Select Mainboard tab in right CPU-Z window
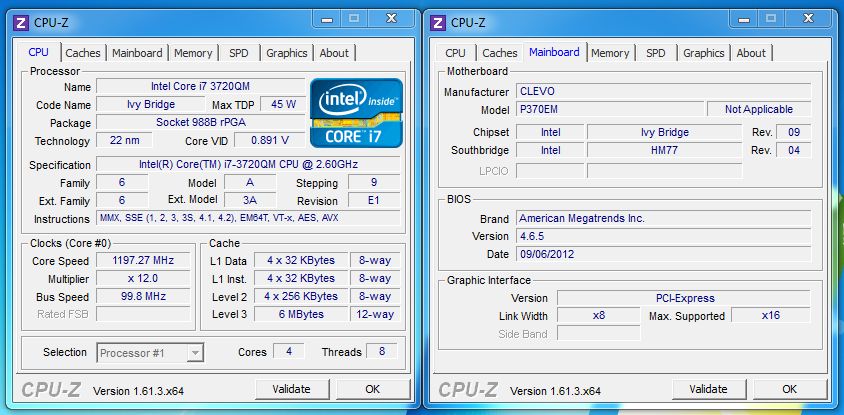The image size is (844, 415). point(554,52)
